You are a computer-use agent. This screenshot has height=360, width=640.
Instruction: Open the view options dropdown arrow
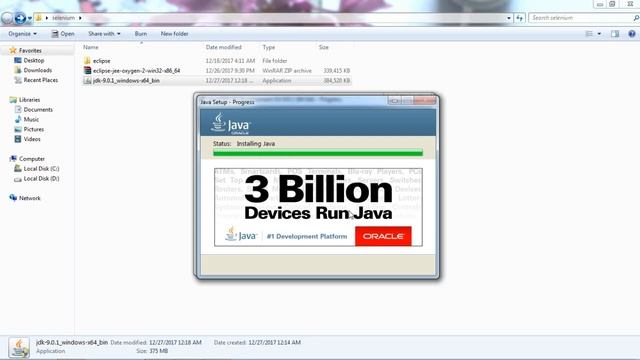point(599,34)
